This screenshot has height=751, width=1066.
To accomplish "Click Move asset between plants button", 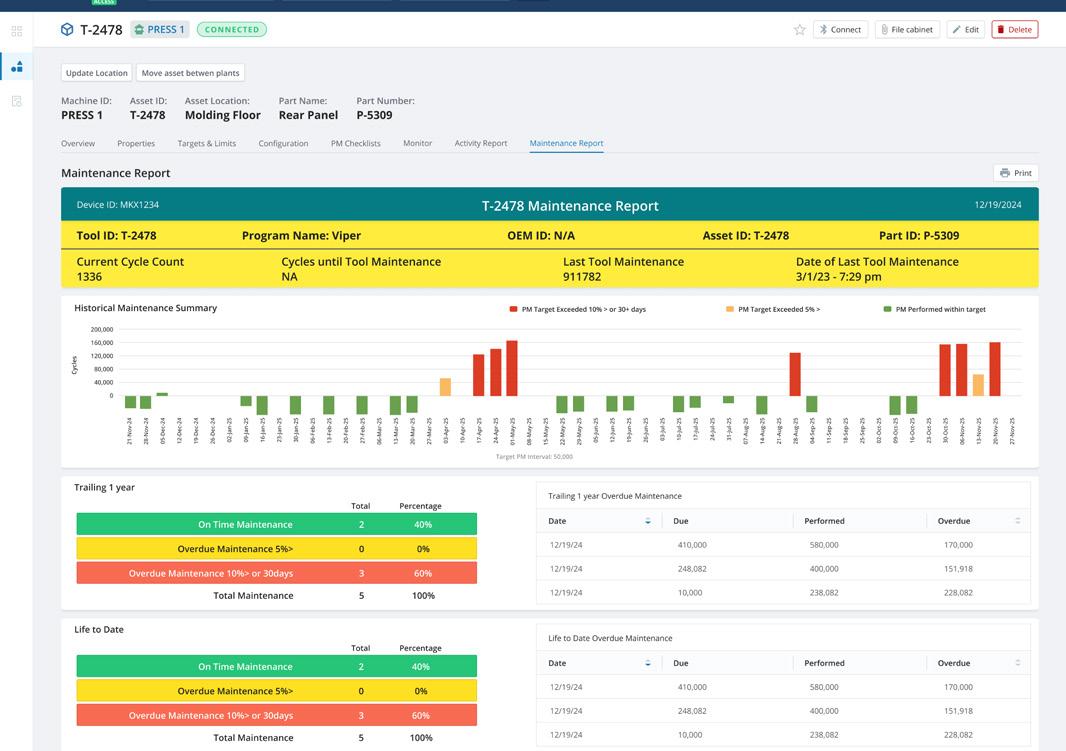I will pos(190,73).
